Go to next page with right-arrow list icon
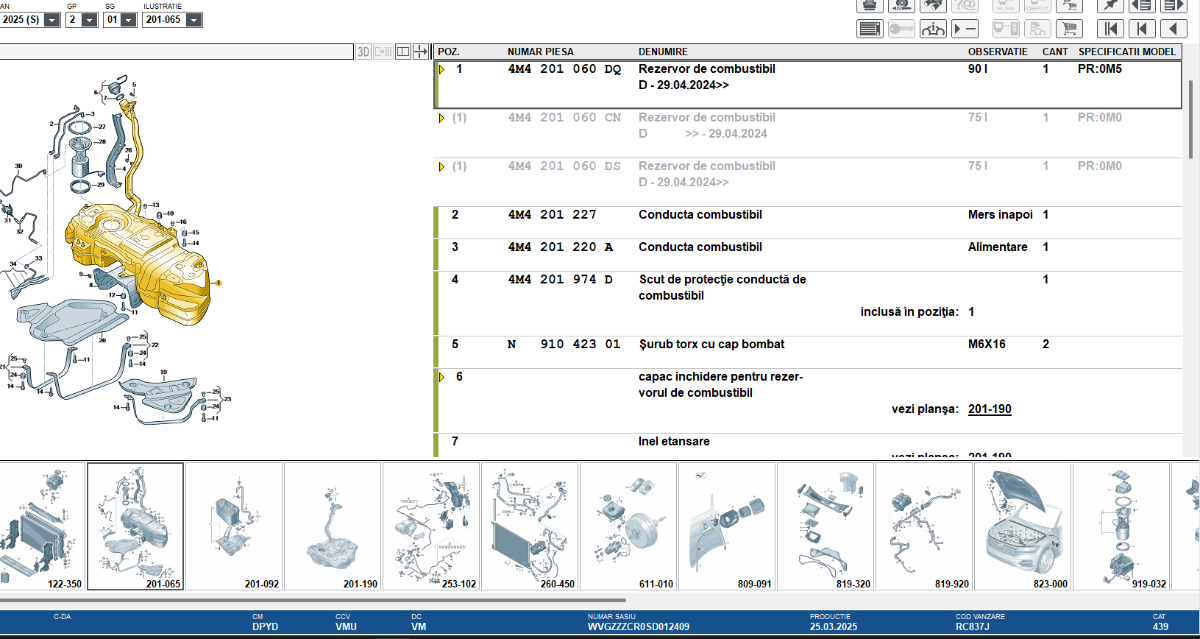Image resolution: width=1200 pixels, height=639 pixels. tap(1172, 5)
